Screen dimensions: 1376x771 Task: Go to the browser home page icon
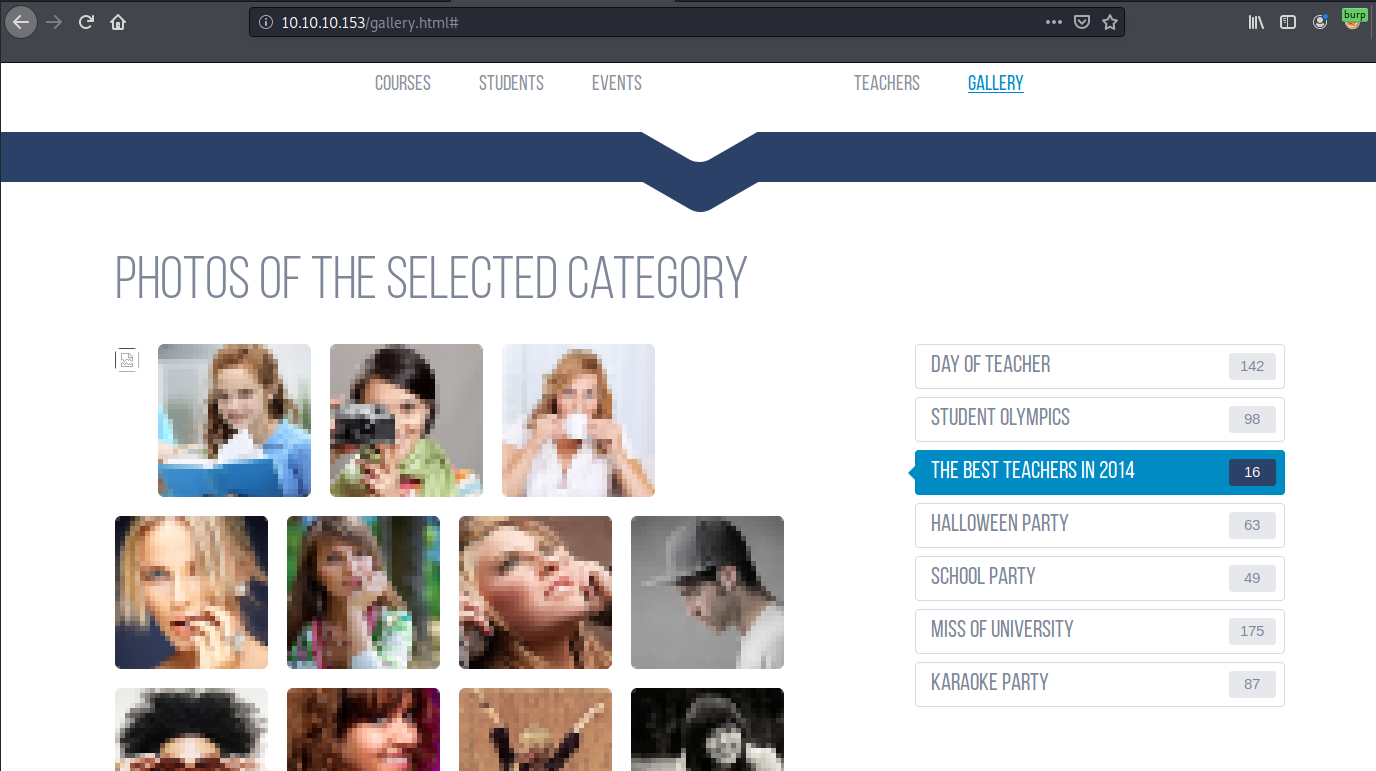118,22
